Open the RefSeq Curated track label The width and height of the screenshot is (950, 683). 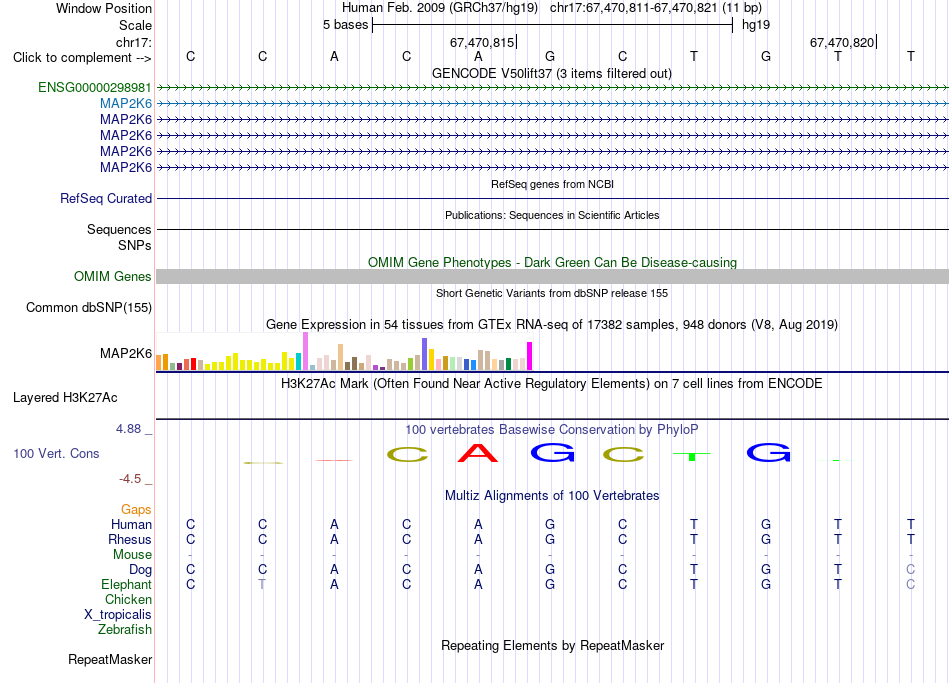(x=106, y=198)
